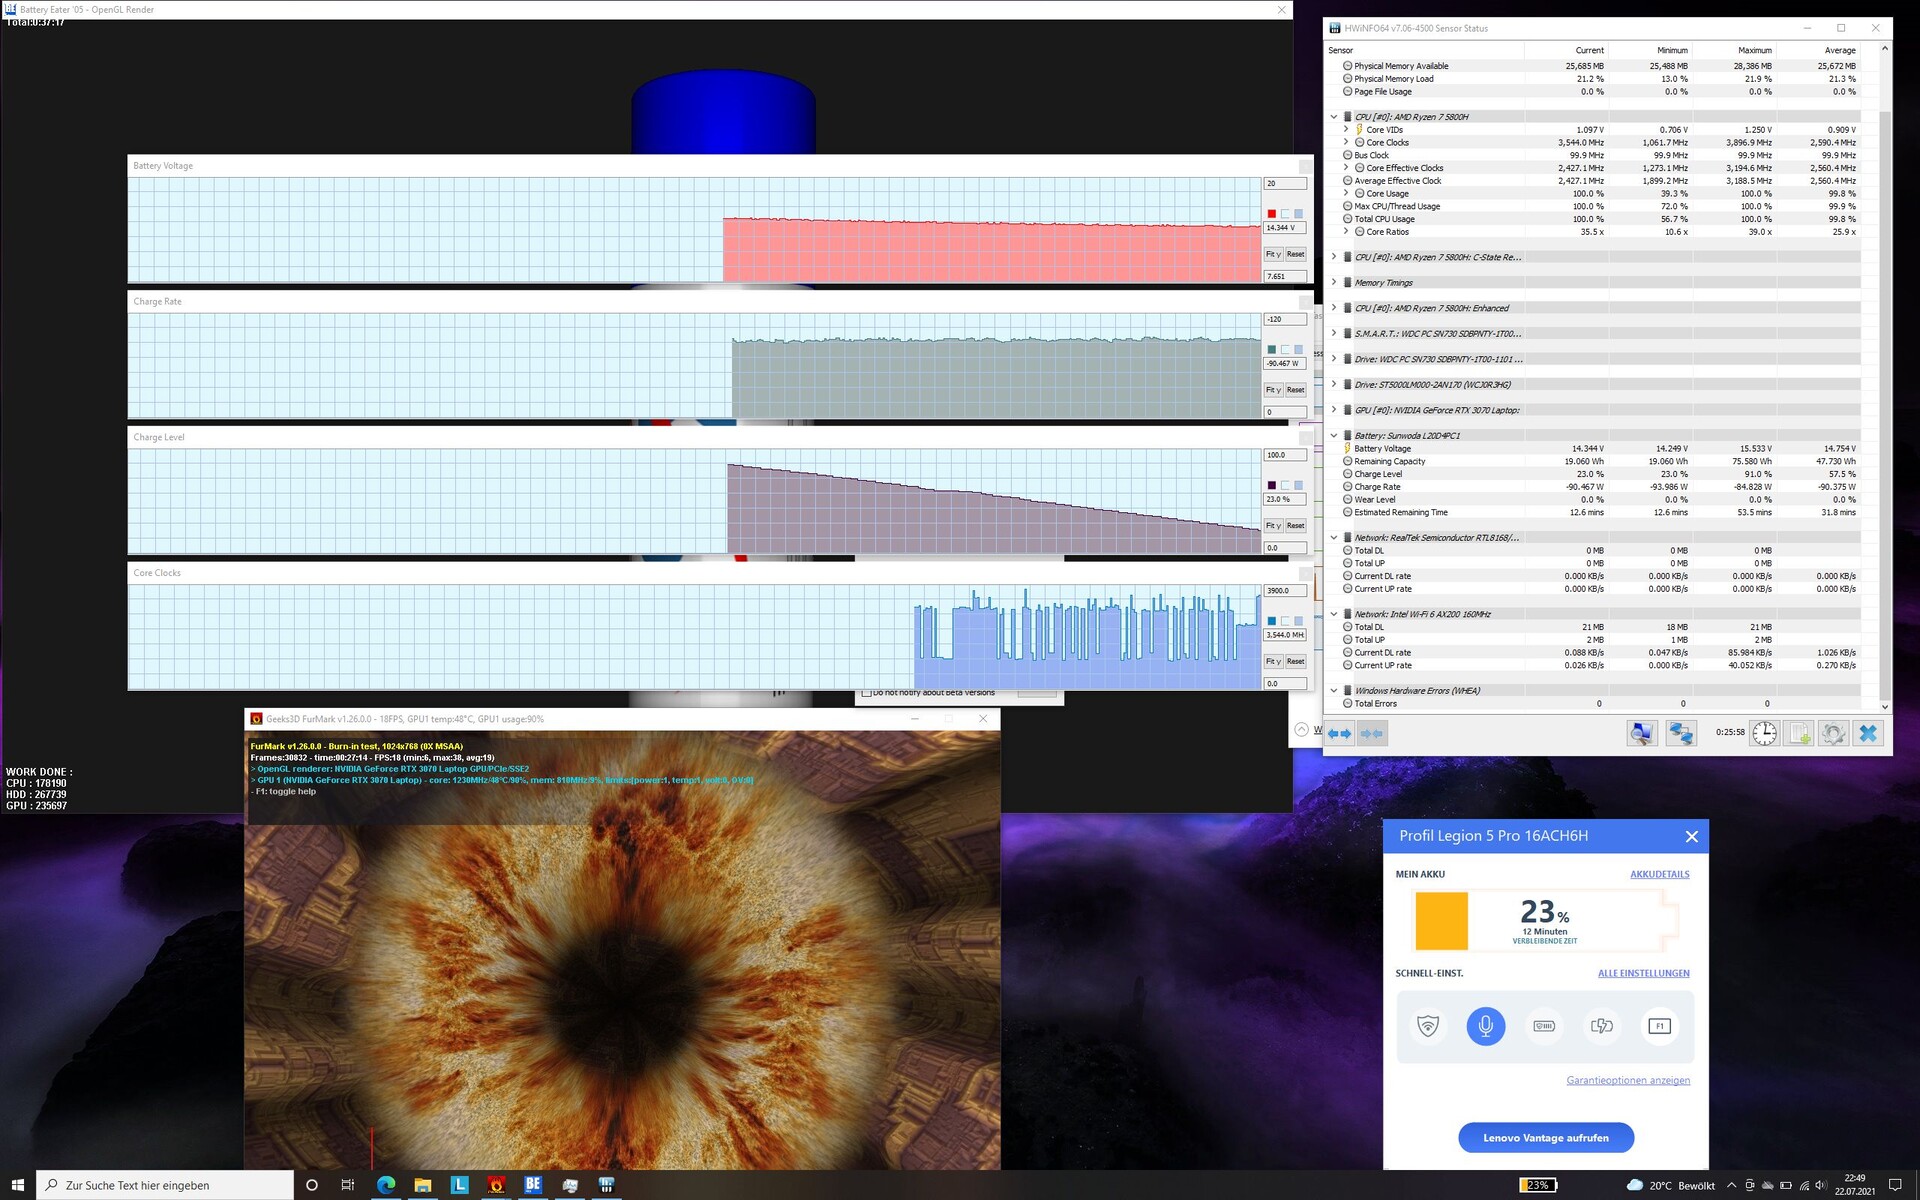Open the AKKUDETAILS link
This screenshot has height=1200, width=1920.
pyautogui.click(x=1659, y=874)
